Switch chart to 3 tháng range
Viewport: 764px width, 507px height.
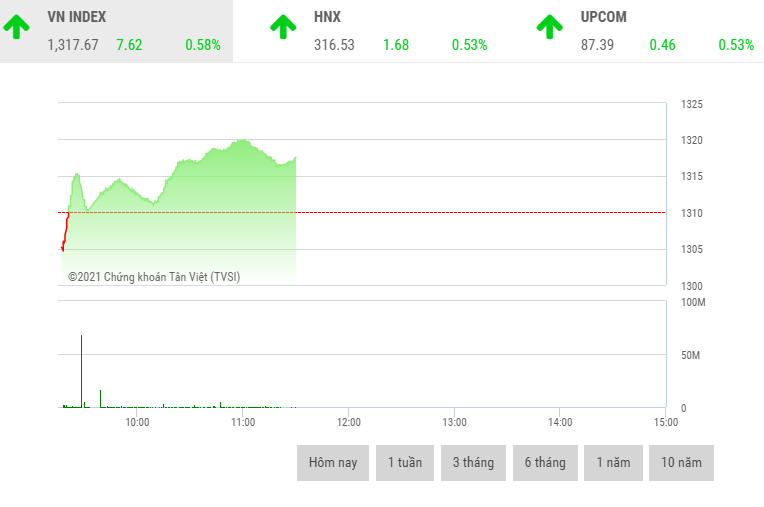[x=473, y=463]
